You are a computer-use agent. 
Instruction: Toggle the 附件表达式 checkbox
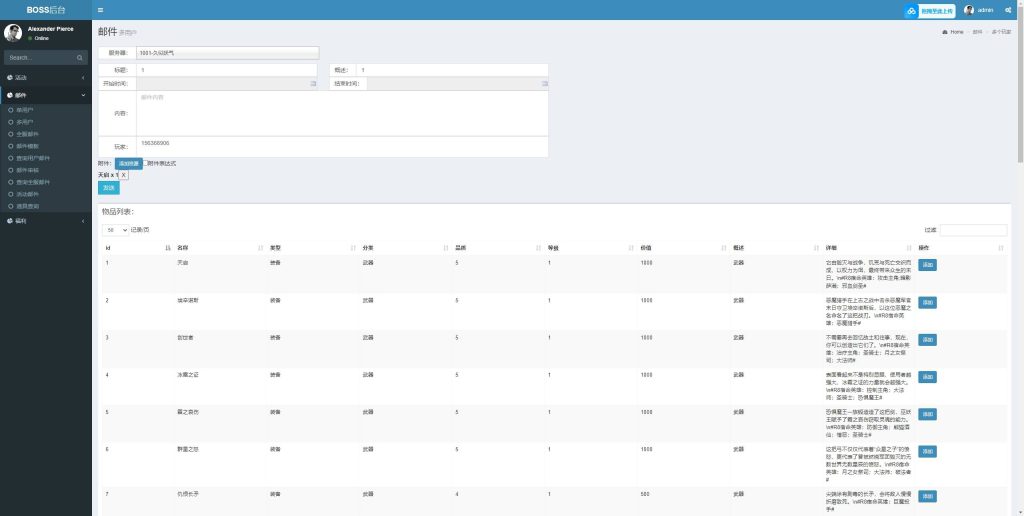click(x=146, y=163)
